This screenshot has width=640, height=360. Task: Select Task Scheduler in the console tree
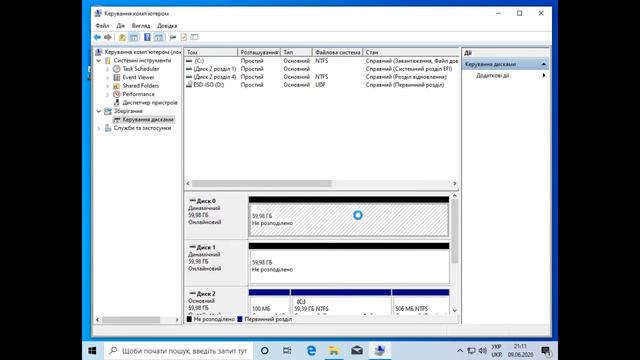point(140,69)
